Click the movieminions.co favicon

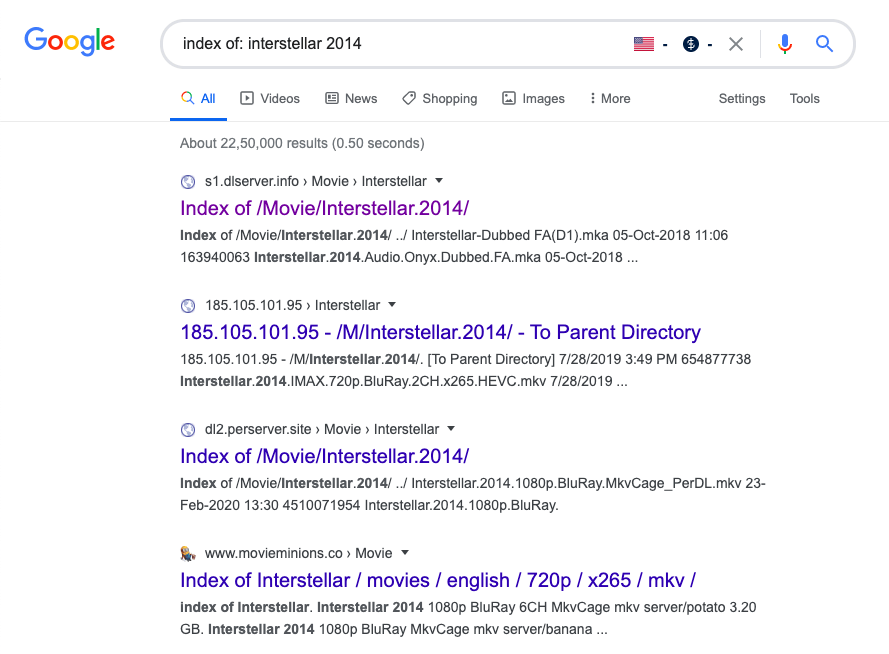click(x=188, y=554)
